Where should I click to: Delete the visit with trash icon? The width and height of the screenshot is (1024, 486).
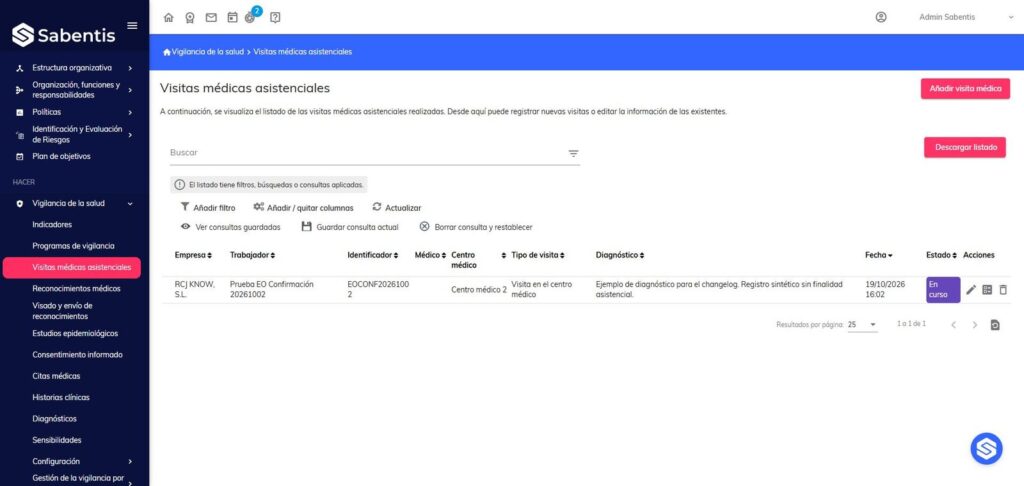coord(1003,289)
